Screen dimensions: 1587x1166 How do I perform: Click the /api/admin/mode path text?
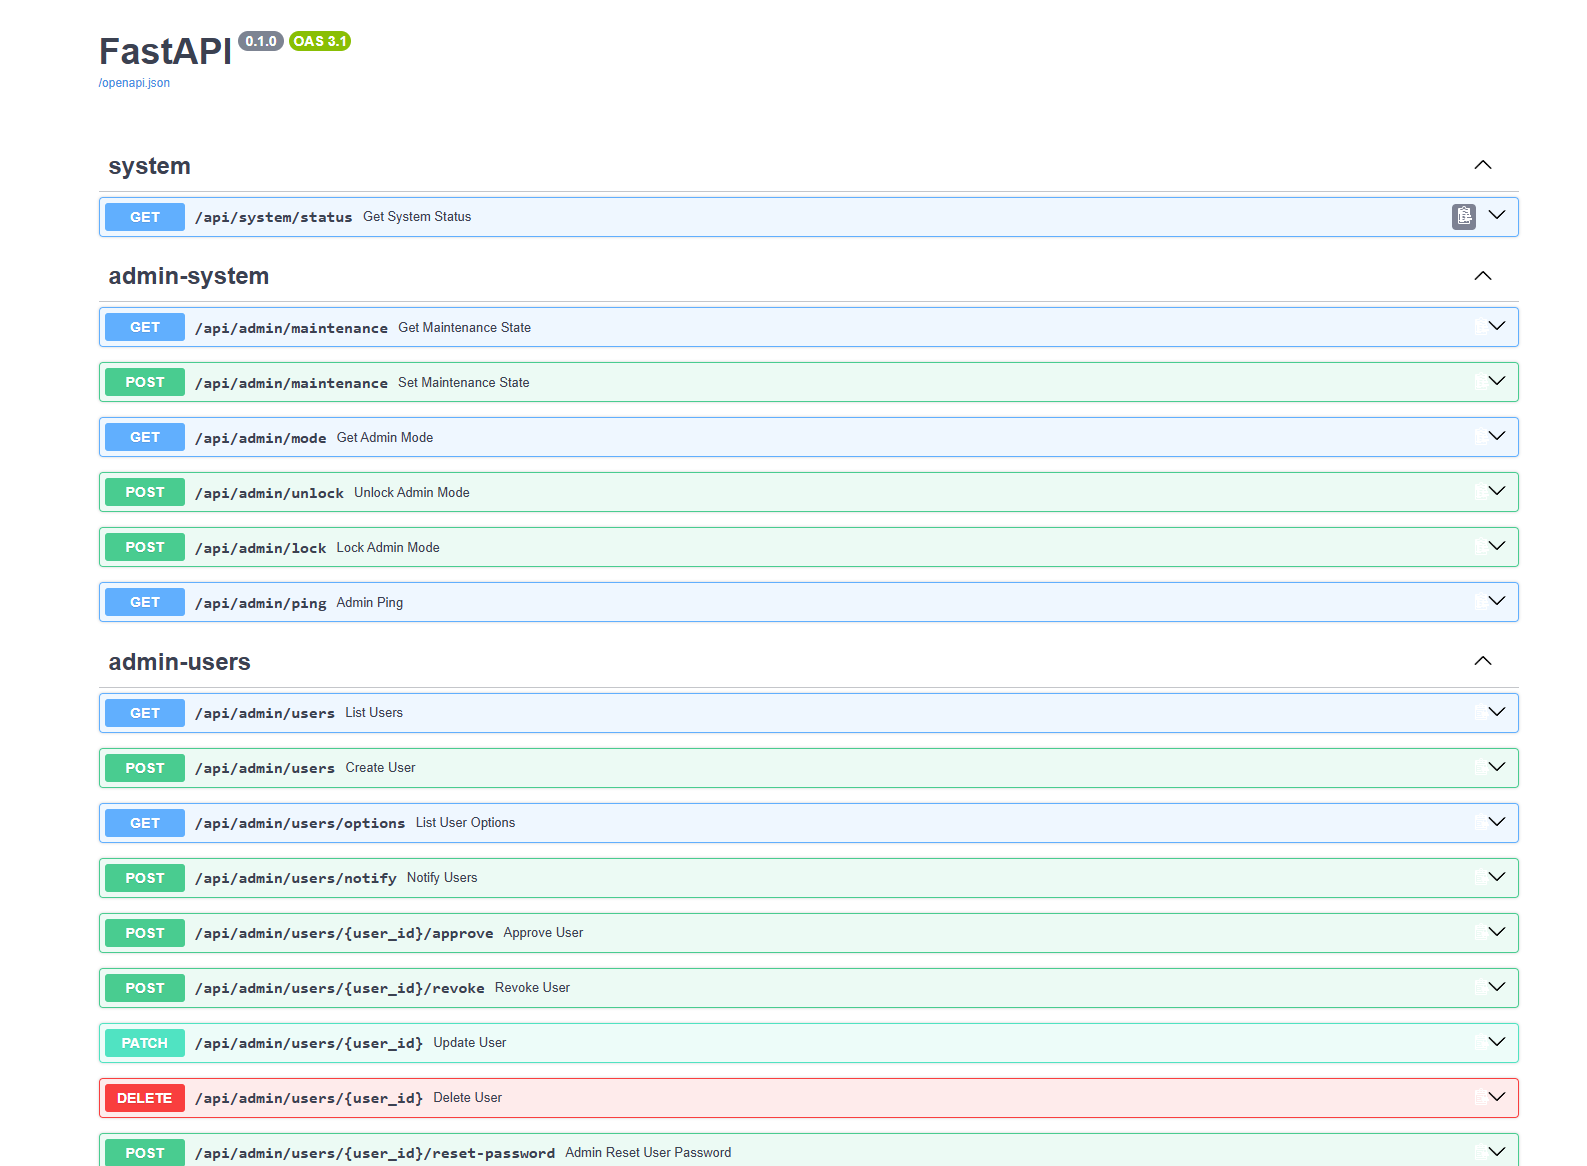[x=261, y=438]
